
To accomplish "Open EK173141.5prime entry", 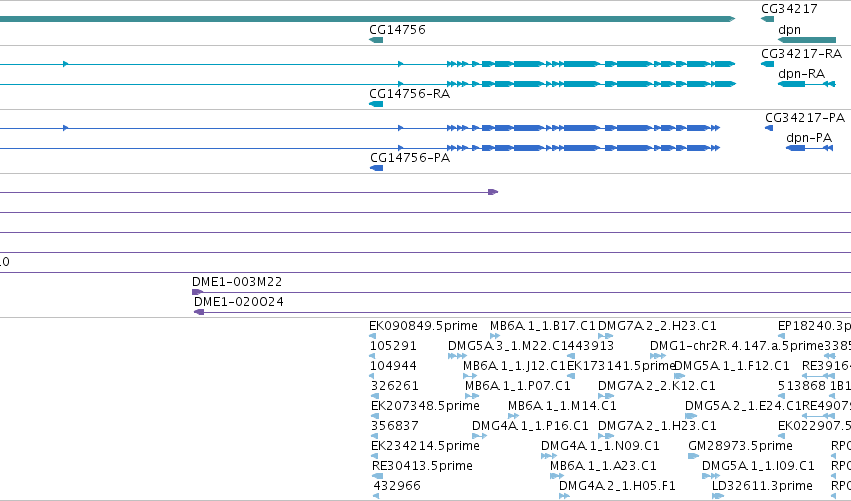I will pos(621,366).
